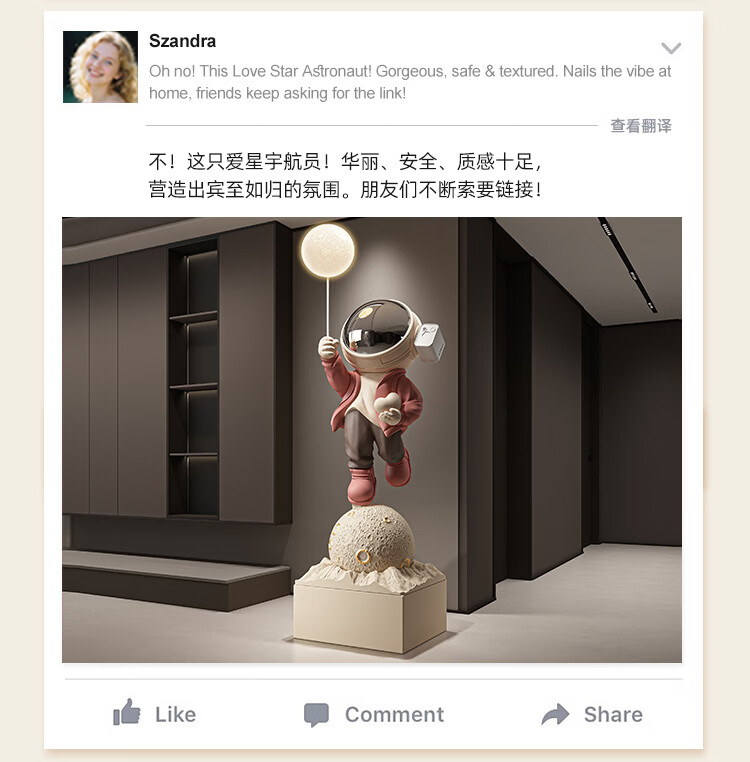
Task: Click the thumbs-up Like icon
Action: click(x=126, y=713)
